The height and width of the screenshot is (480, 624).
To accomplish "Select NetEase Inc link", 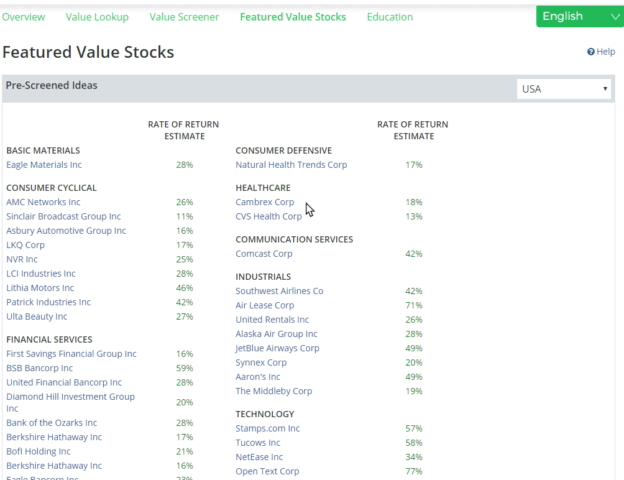I will 259,457.
